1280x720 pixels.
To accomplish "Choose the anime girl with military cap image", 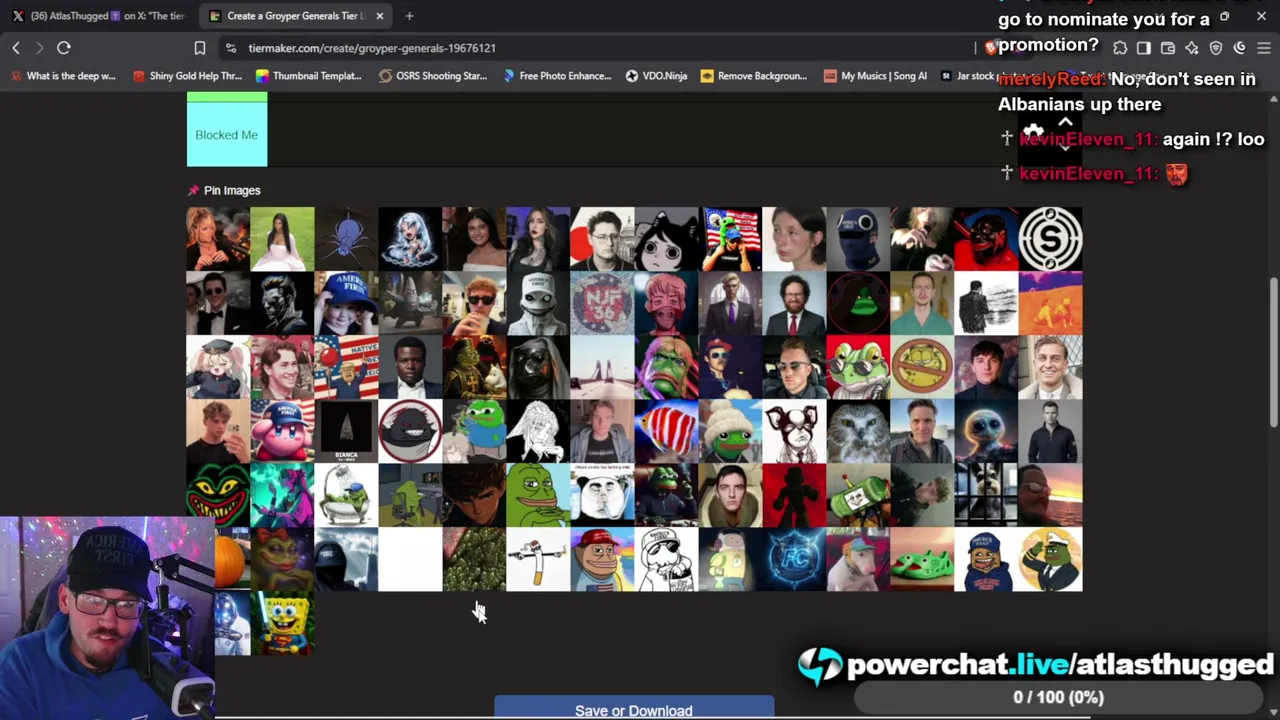I will pos(218,367).
